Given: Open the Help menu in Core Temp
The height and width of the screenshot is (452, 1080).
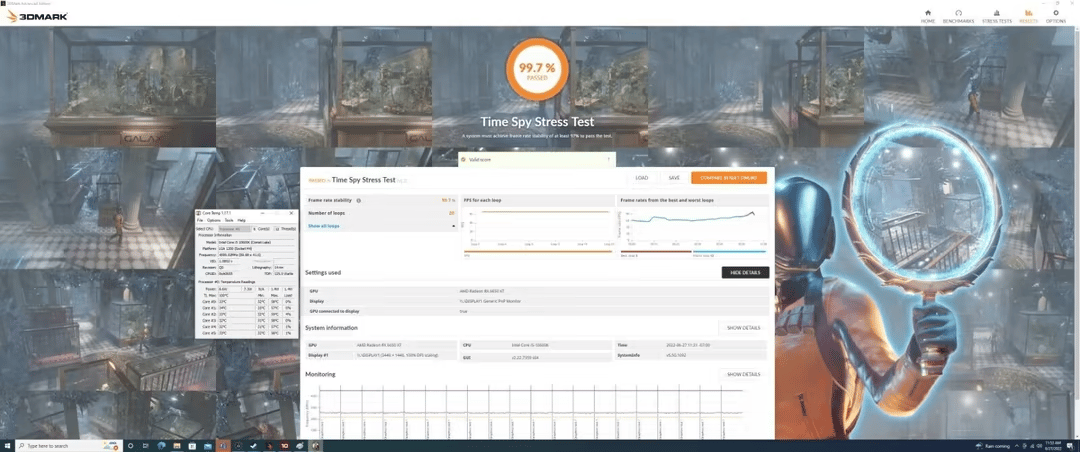Looking at the screenshot, I should pyautogui.click(x=242, y=220).
